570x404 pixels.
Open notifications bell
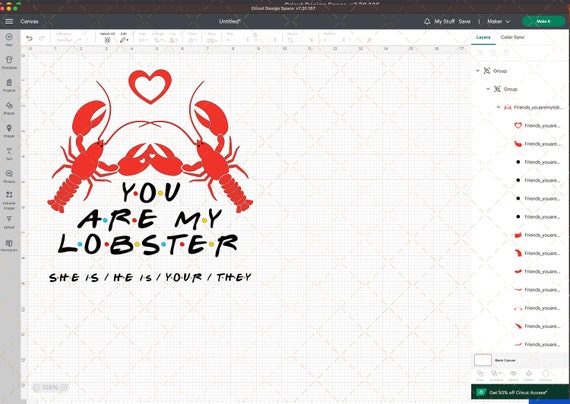[427, 21]
